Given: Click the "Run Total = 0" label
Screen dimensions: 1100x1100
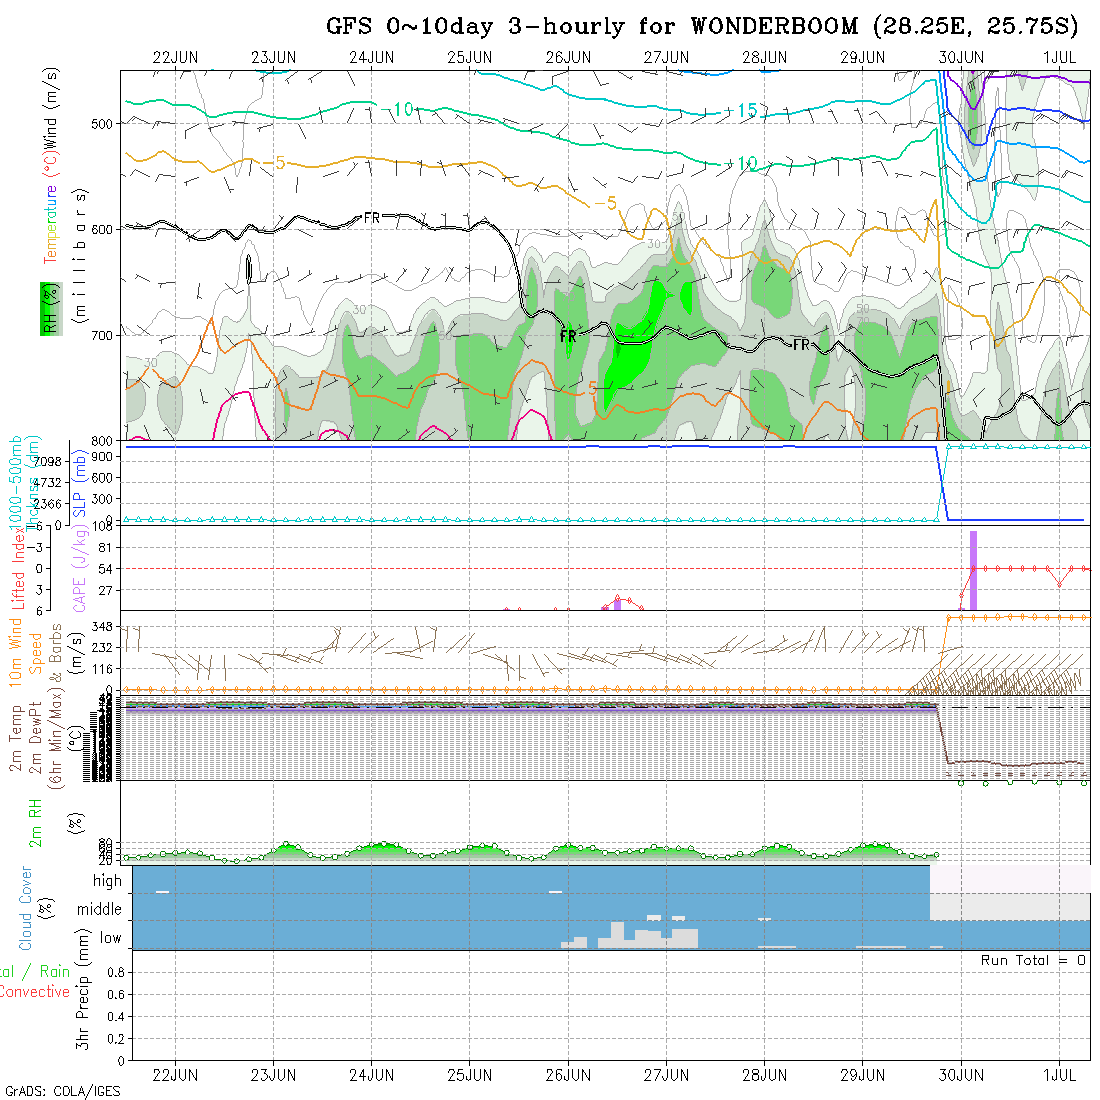Looking at the screenshot, I should point(1033,960).
